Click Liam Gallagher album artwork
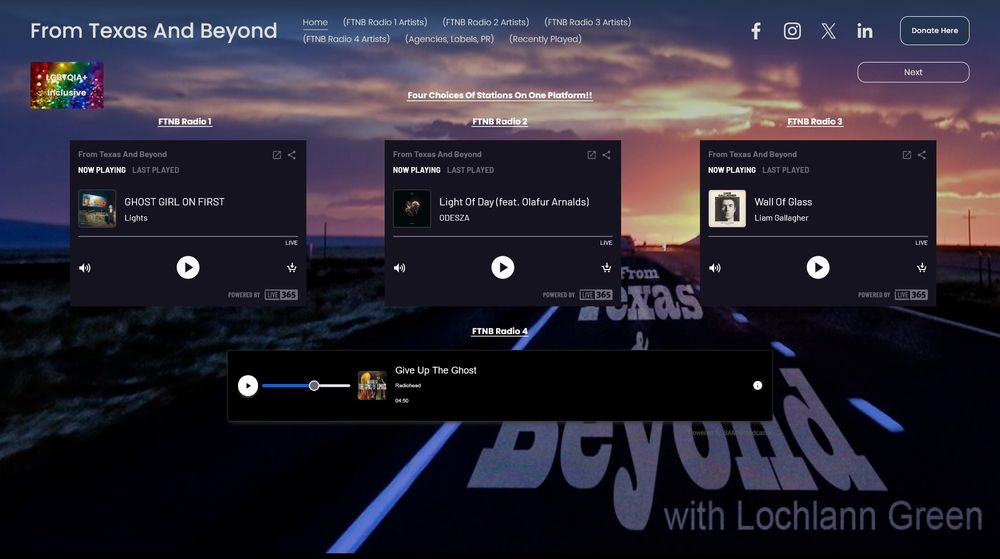The height and width of the screenshot is (559, 1000). tap(727, 208)
